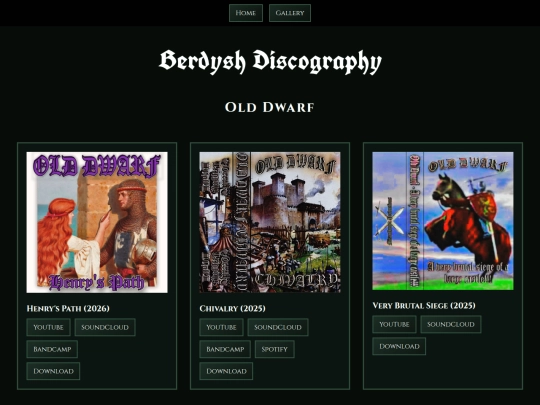Download the Chivalry album
Screen dimensions: 540x405
[x=226, y=371]
